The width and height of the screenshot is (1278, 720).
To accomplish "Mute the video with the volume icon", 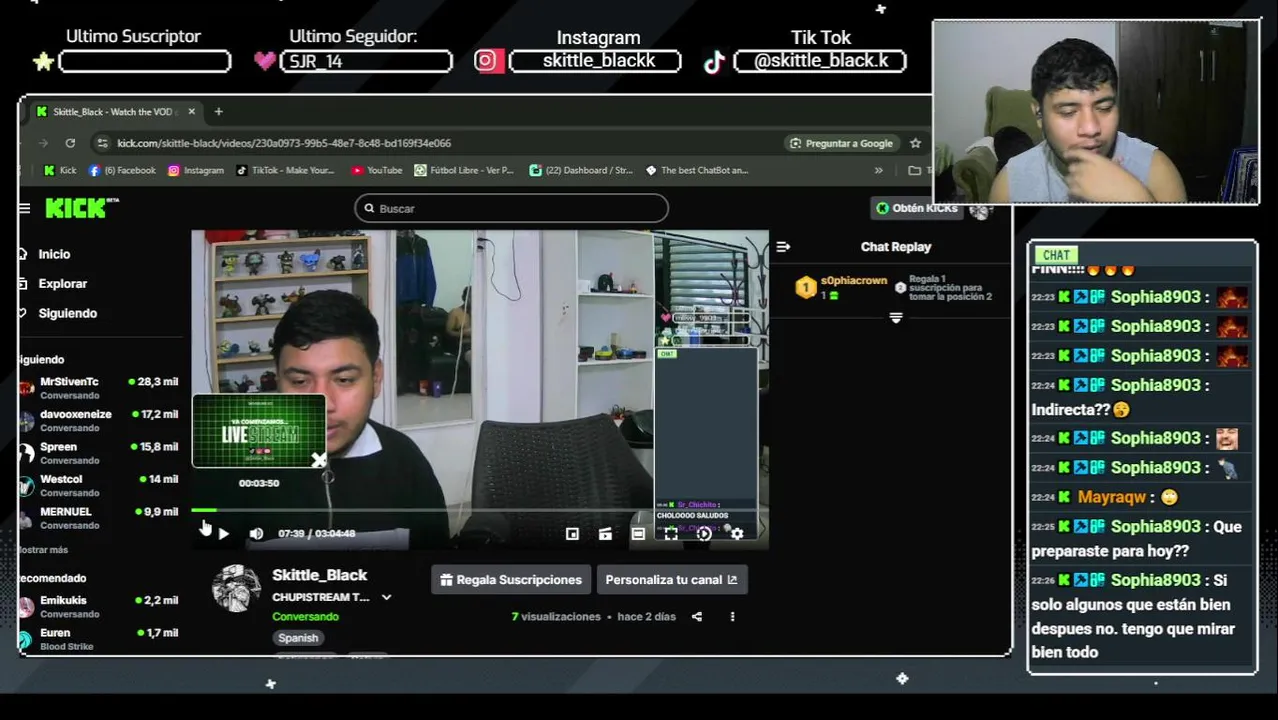I will click(256, 534).
